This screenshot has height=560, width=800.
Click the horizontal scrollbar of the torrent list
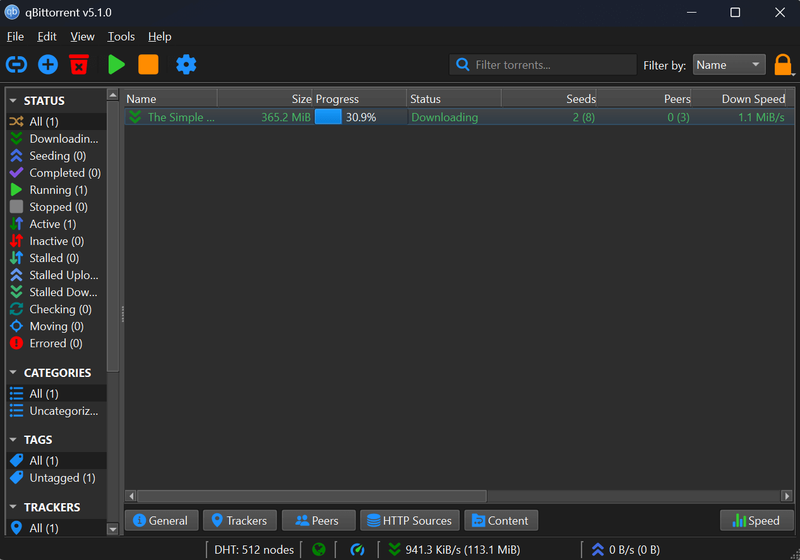(x=312, y=496)
